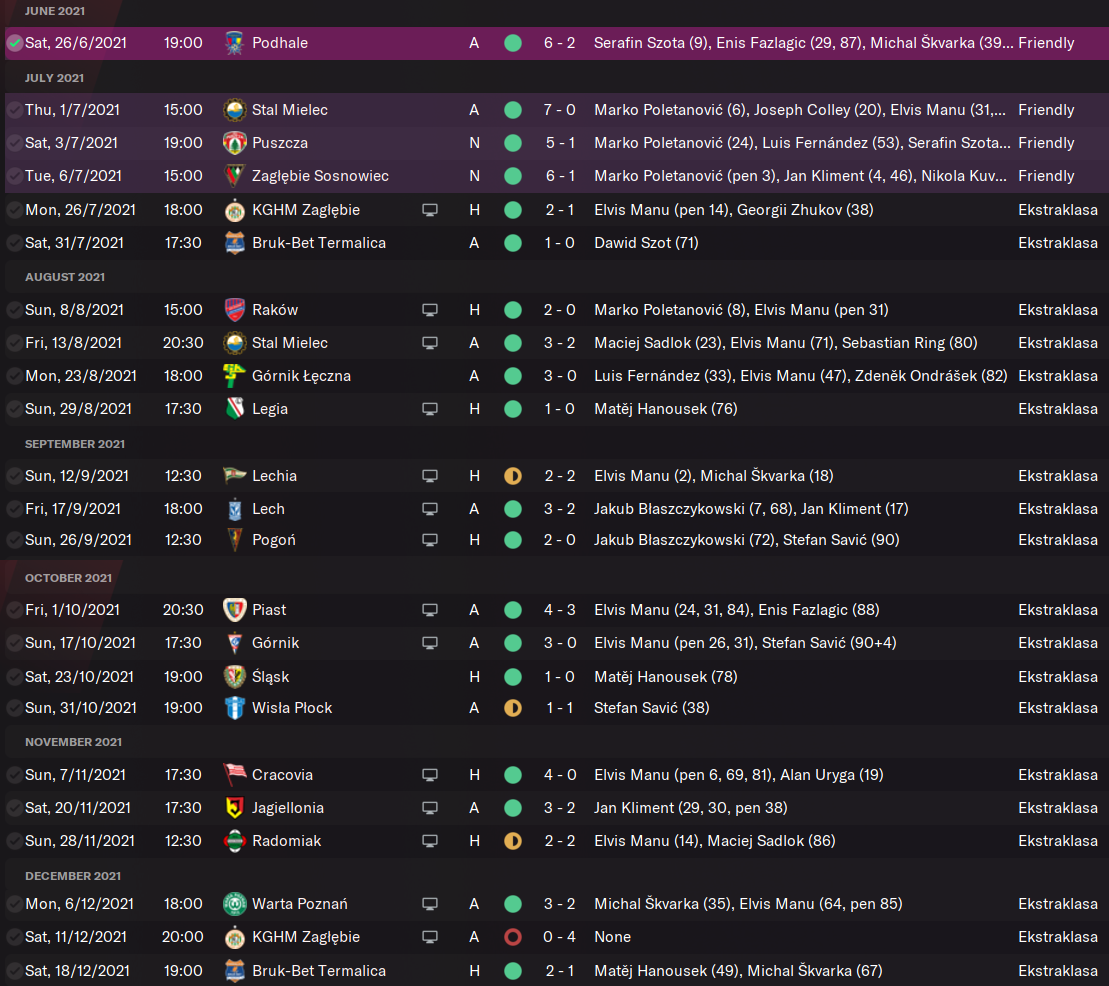Viewport: 1109px width, 986px height.
Task: Click TV broadcast icon for Cracovia match
Action: (429, 775)
